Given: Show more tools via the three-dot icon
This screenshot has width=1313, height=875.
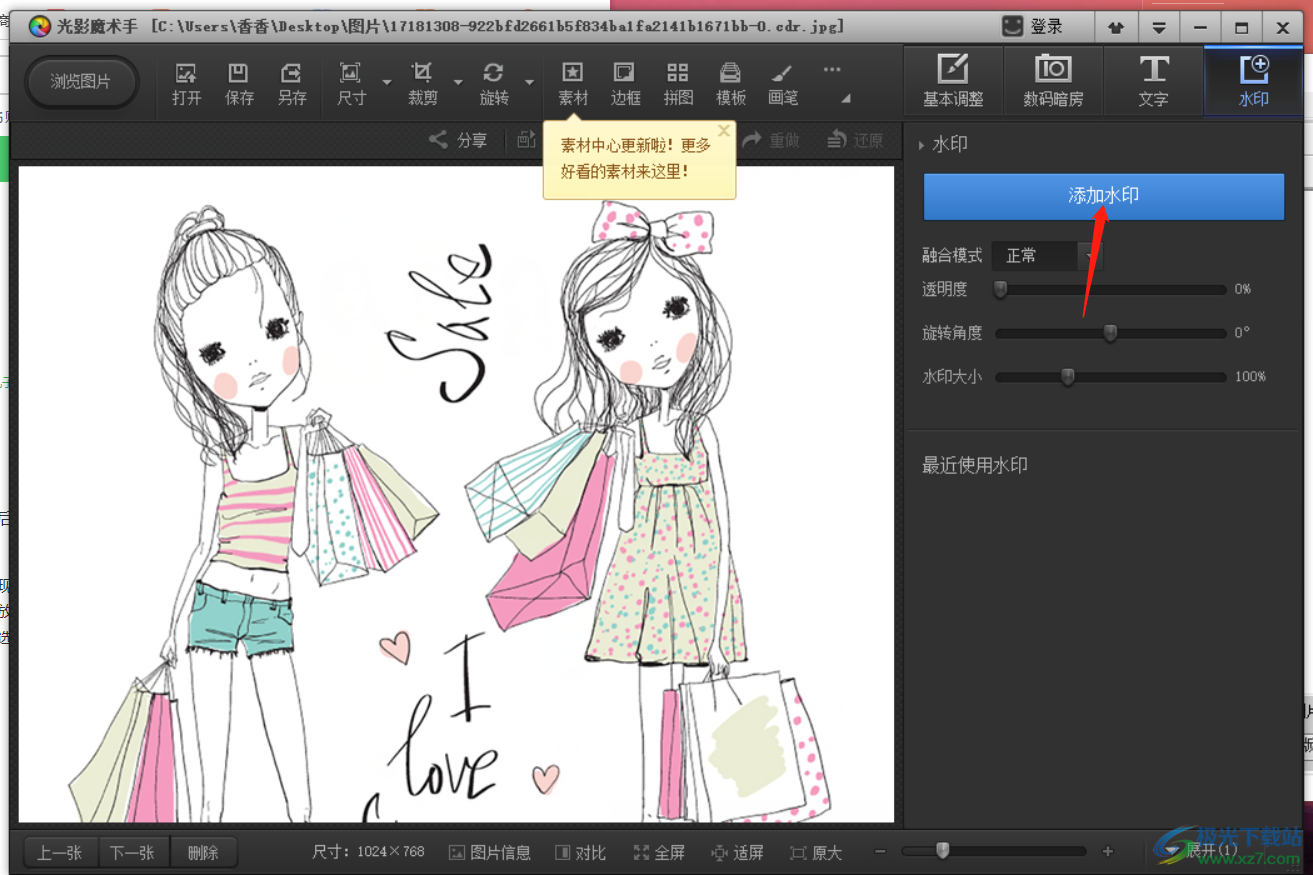Looking at the screenshot, I should coord(832,70).
